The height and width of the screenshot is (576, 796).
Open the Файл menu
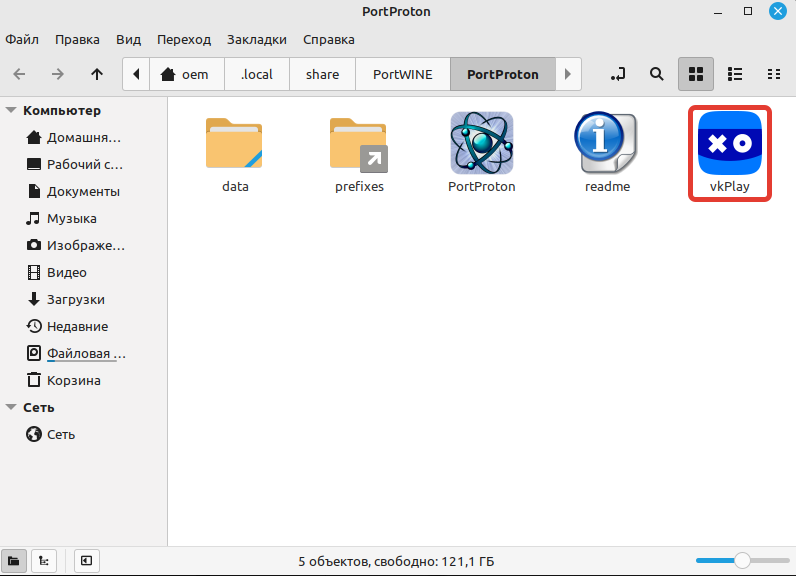pos(22,40)
